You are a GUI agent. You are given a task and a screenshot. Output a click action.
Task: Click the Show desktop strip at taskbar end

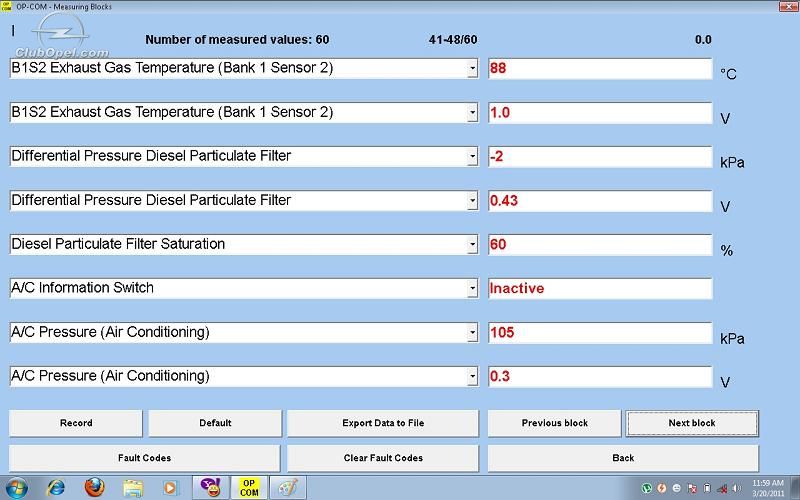point(795,488)
